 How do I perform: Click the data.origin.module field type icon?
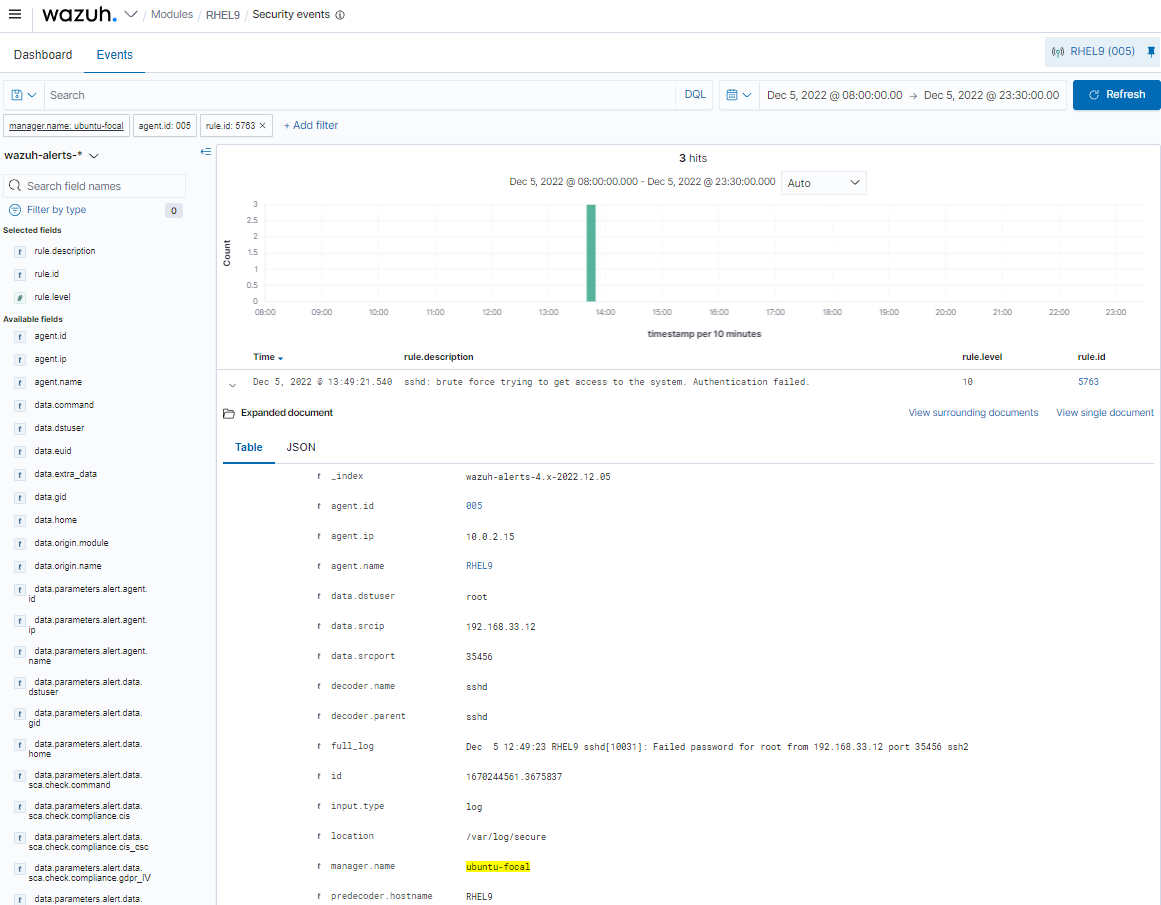click(20, 544)
